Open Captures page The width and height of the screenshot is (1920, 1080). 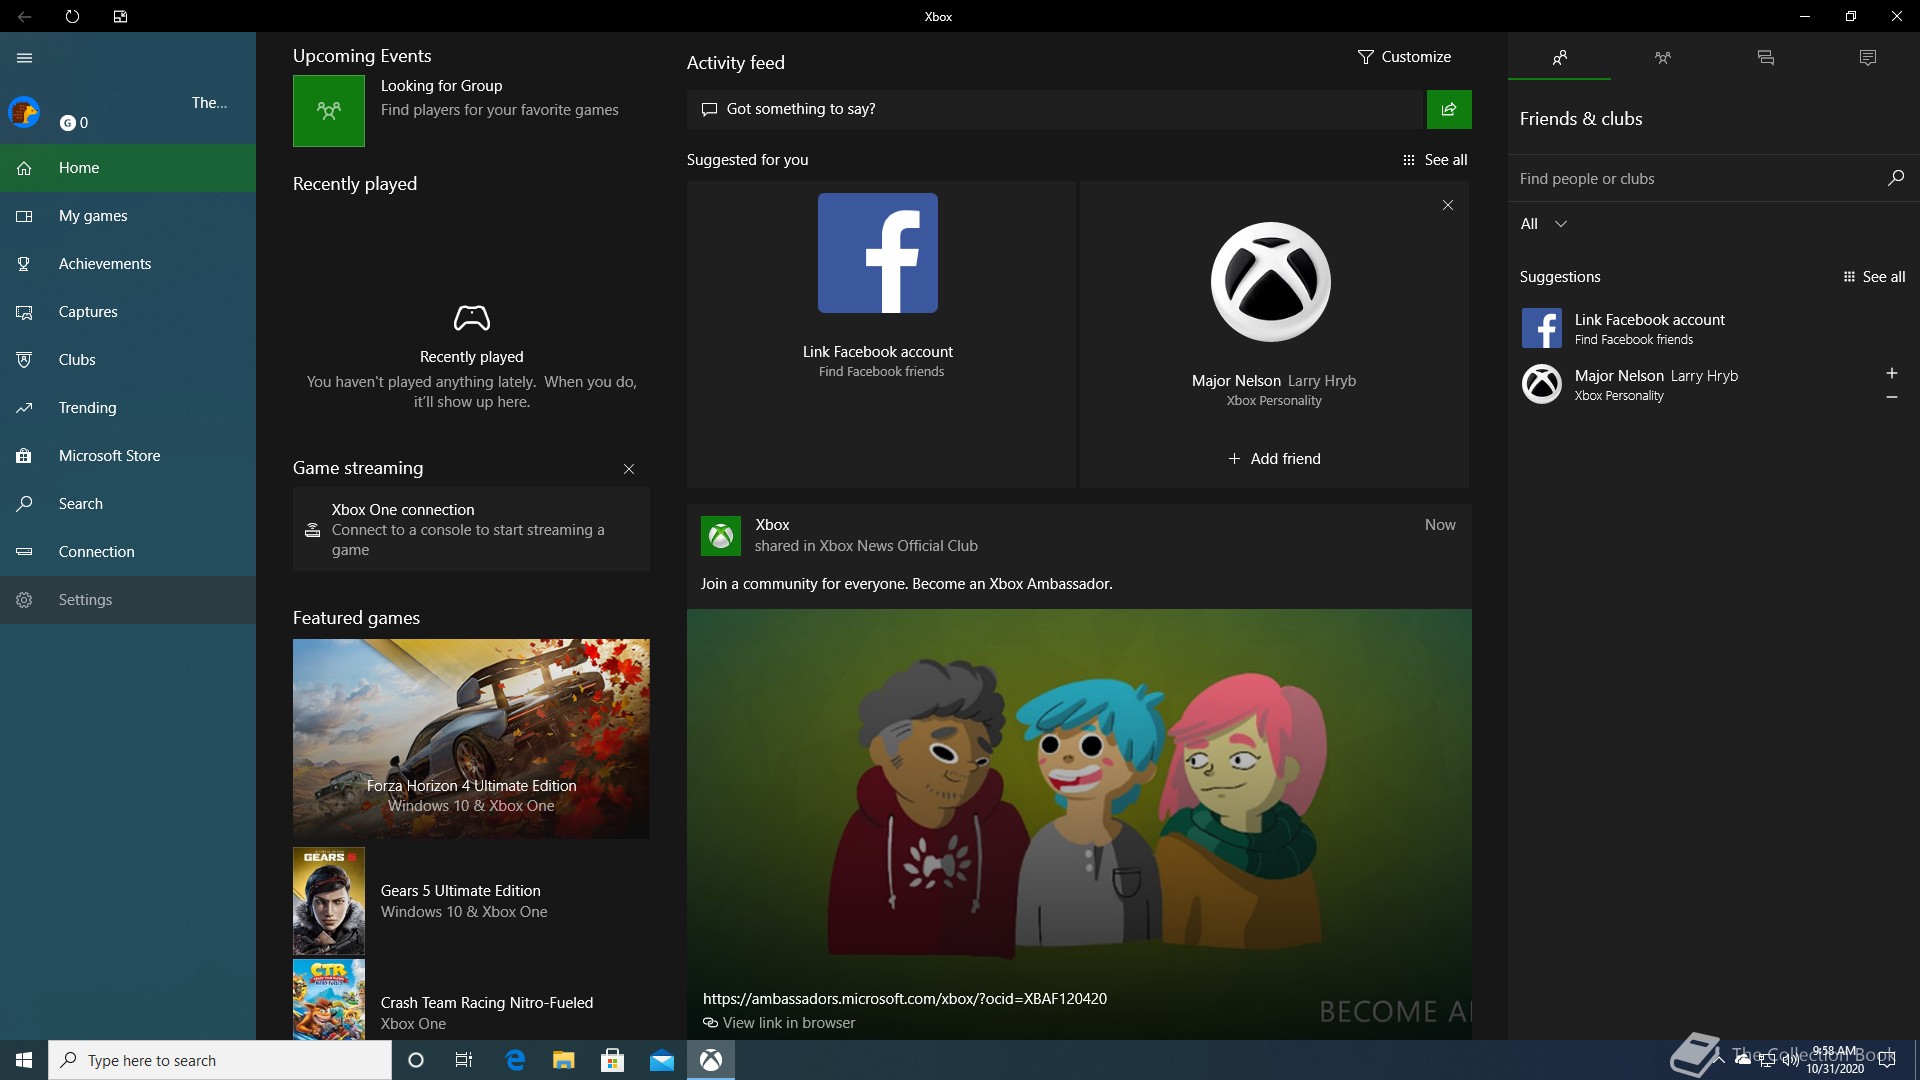(x=128, y=312)
